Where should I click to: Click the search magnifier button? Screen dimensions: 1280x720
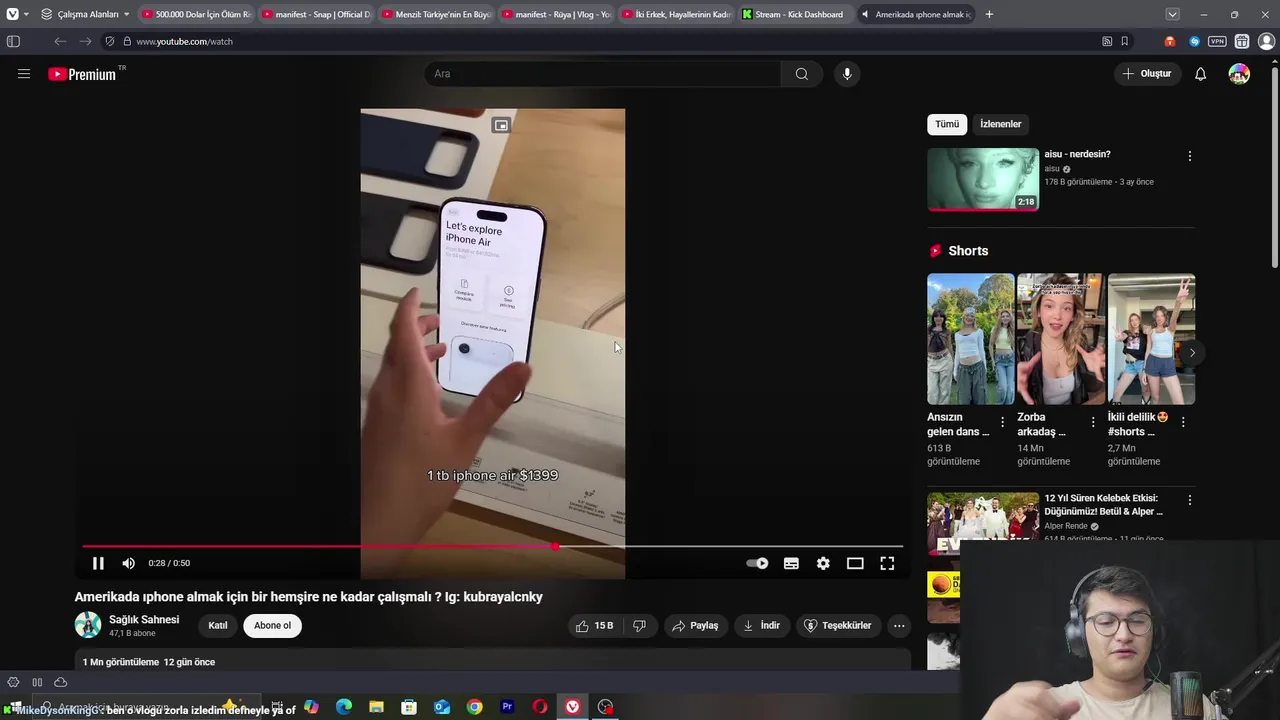point(802,74)
